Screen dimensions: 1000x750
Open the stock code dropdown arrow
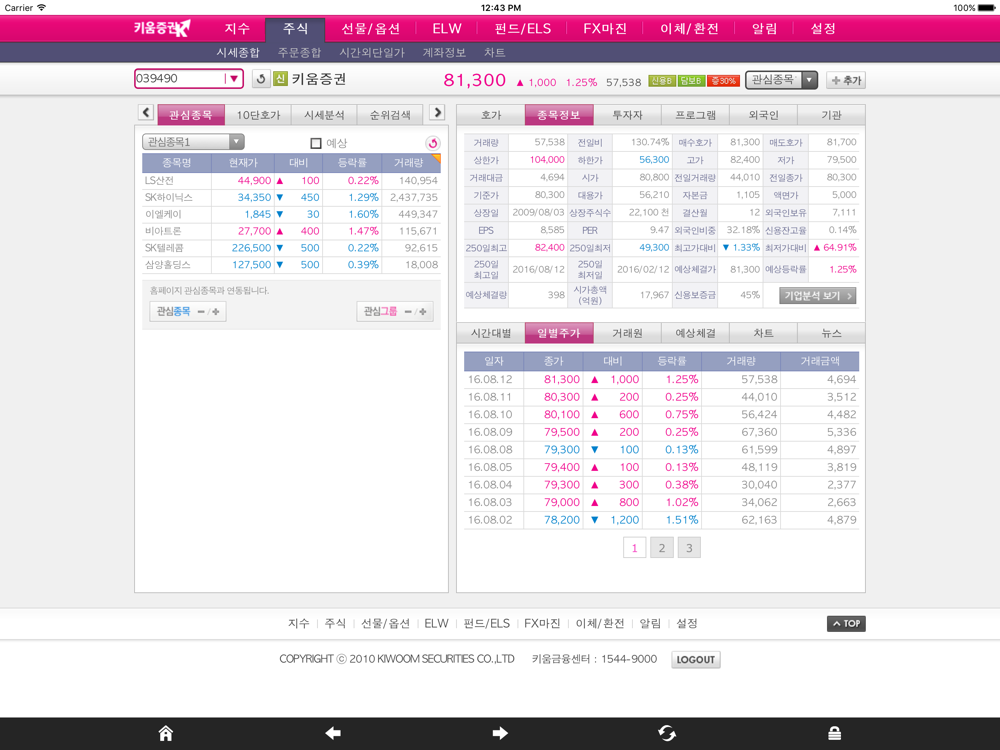(x=233, y=79)
